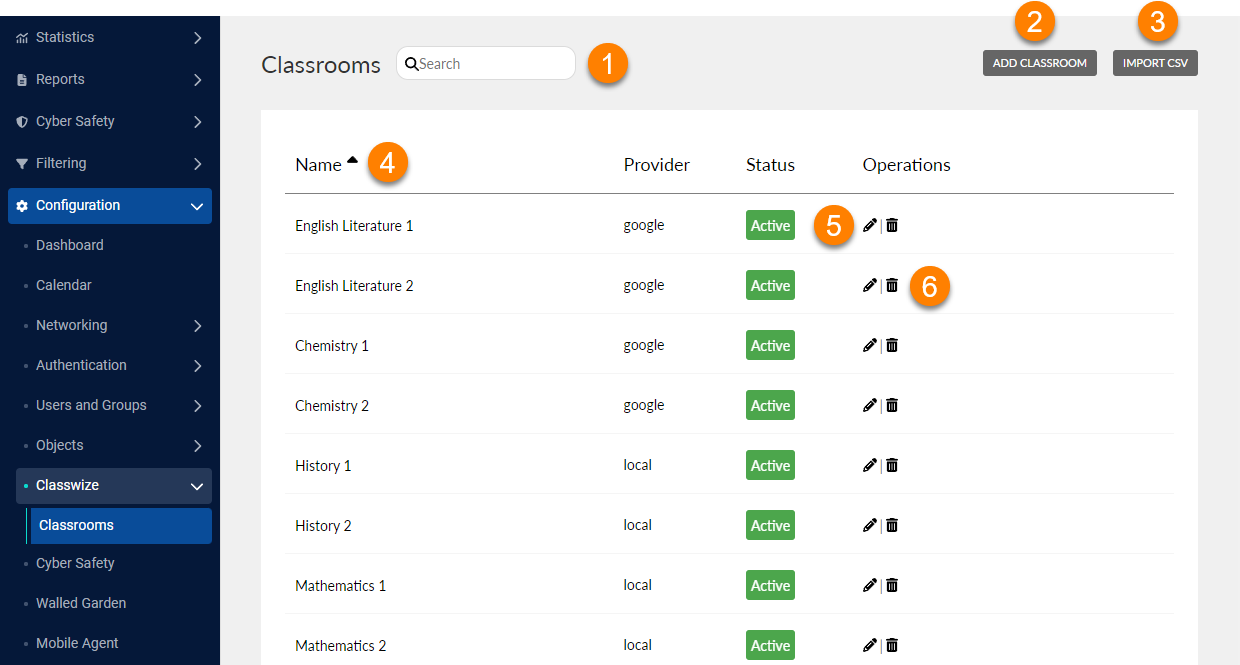
Task: Expand Users and Groups submenu
Action: pyautogui.click(x=197, y=406)
